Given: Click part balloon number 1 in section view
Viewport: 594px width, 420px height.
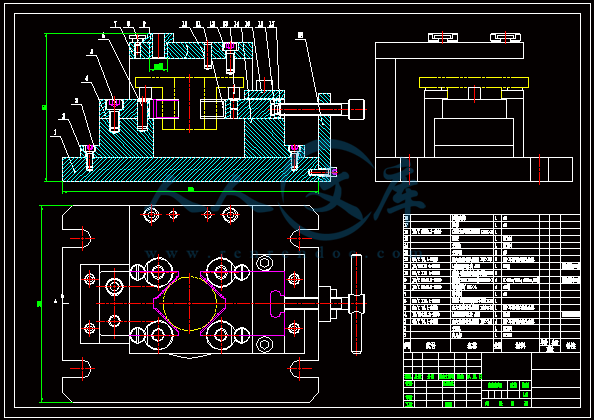Looking at the screenshot, I should pos(56,132).
